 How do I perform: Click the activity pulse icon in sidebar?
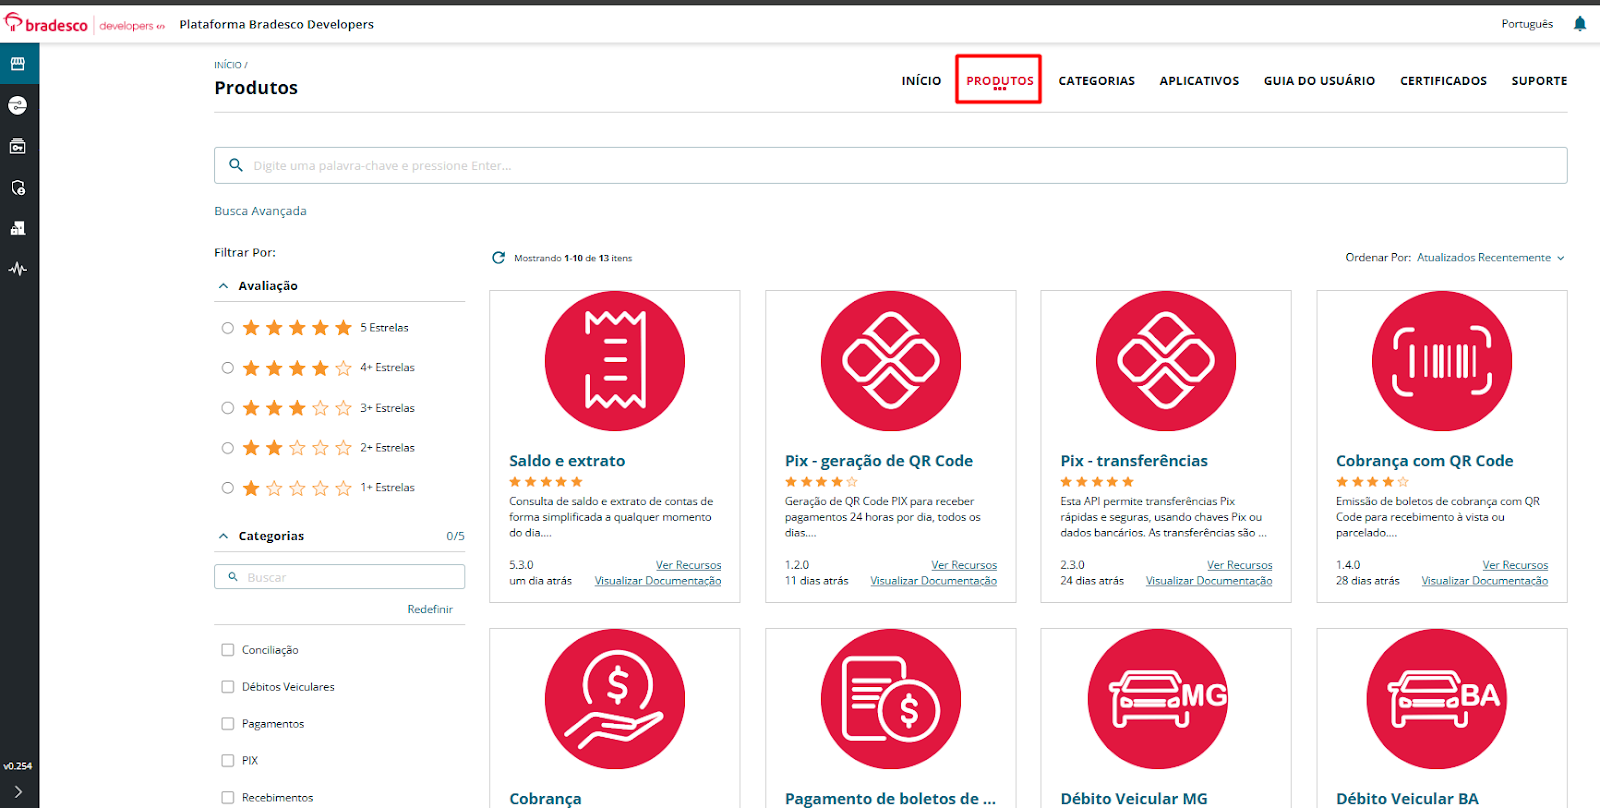point(18,269)
